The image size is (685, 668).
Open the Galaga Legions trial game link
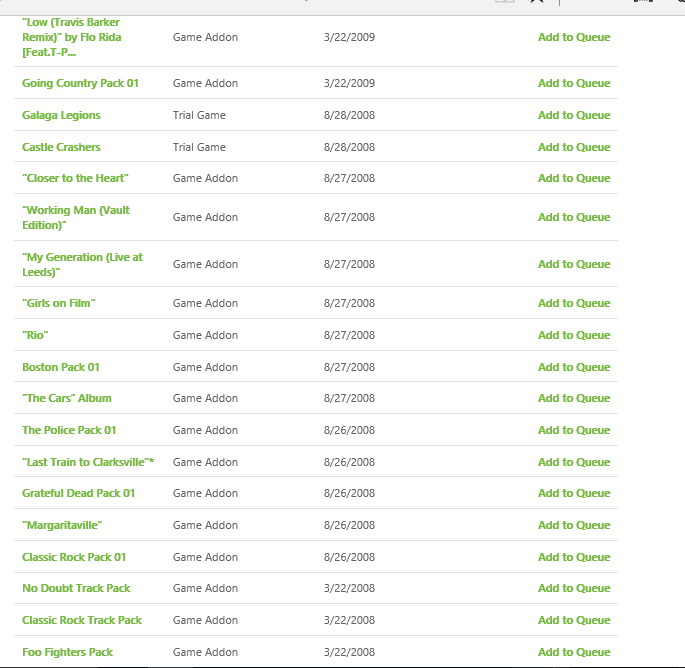61,115
